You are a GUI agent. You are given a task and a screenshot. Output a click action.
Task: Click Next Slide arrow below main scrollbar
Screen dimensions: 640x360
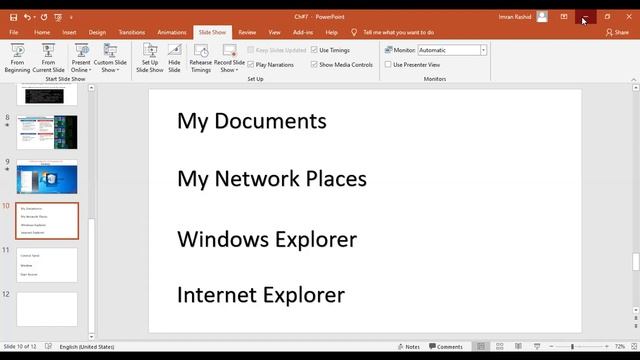point(636,326)
